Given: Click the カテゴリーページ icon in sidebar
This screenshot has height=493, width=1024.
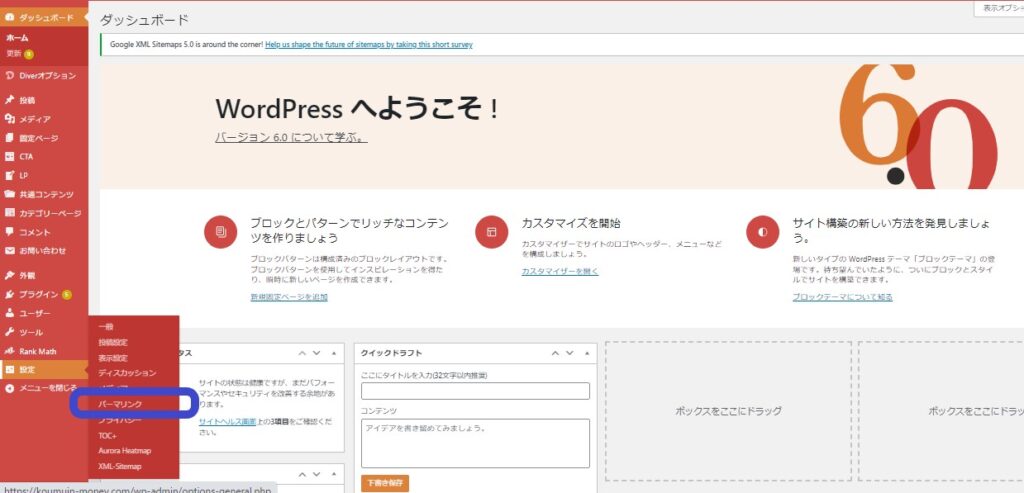Looking at the screenshot, I should [x=9, y=213].
